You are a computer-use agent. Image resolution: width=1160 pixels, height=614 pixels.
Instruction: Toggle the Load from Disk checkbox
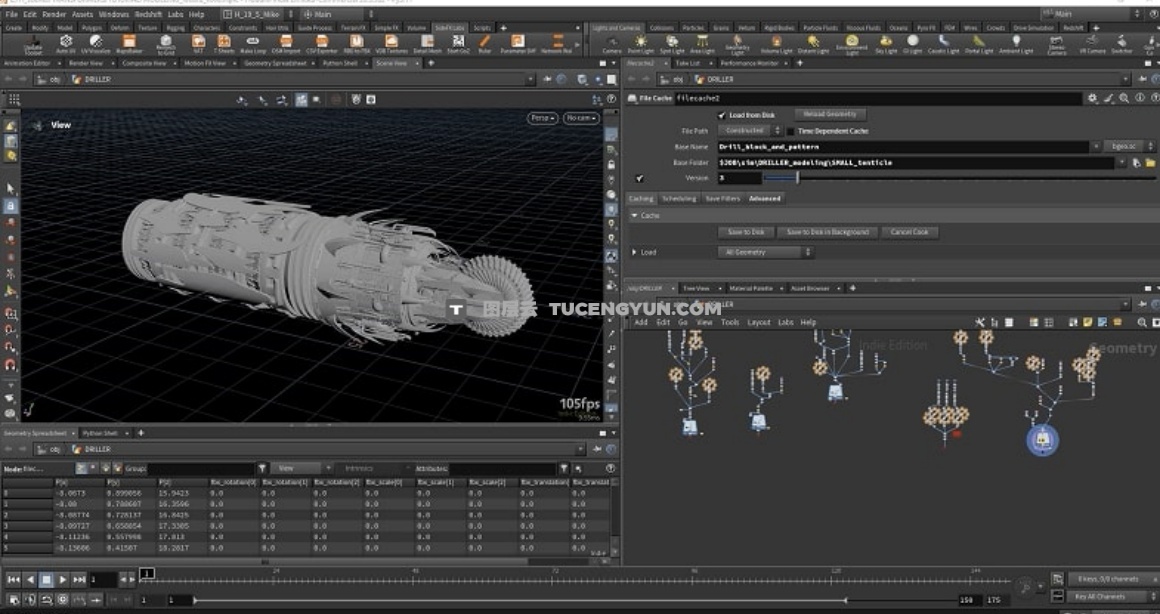point(721,115)
